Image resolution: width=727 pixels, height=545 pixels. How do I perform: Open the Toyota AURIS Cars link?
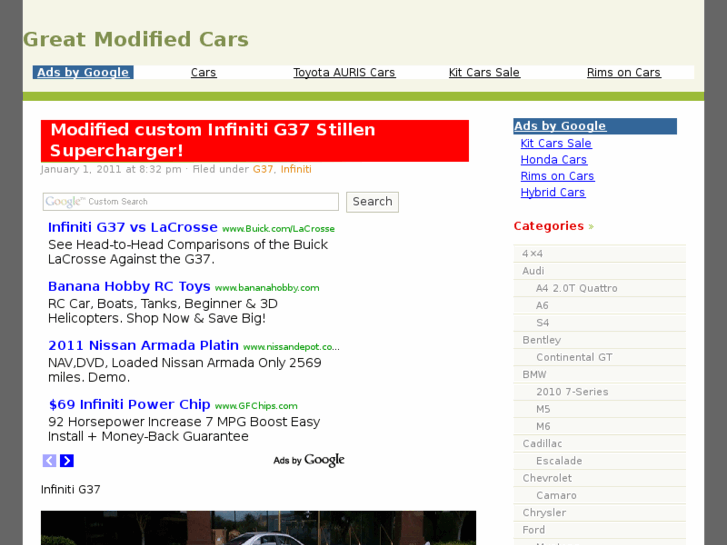pyautogui.click(x=344, y=72)
